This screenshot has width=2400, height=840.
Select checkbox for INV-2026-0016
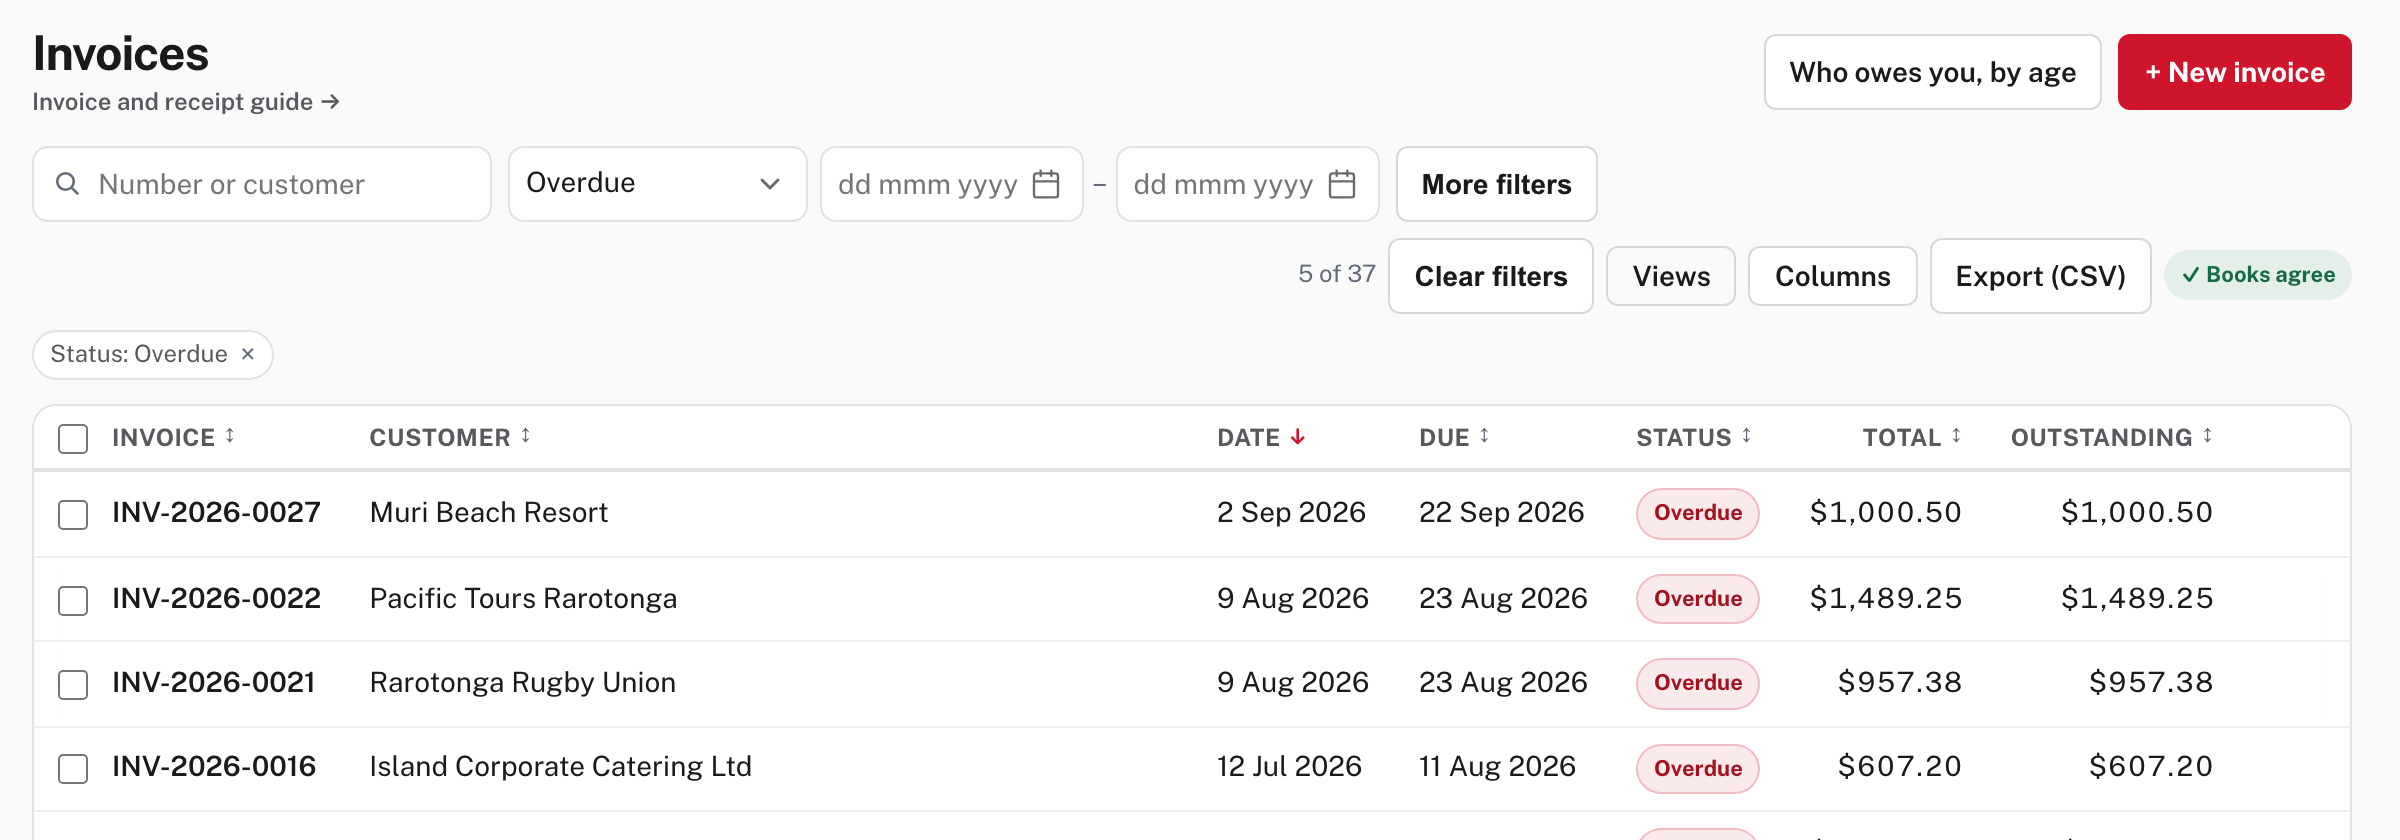[x=73, y=769]
